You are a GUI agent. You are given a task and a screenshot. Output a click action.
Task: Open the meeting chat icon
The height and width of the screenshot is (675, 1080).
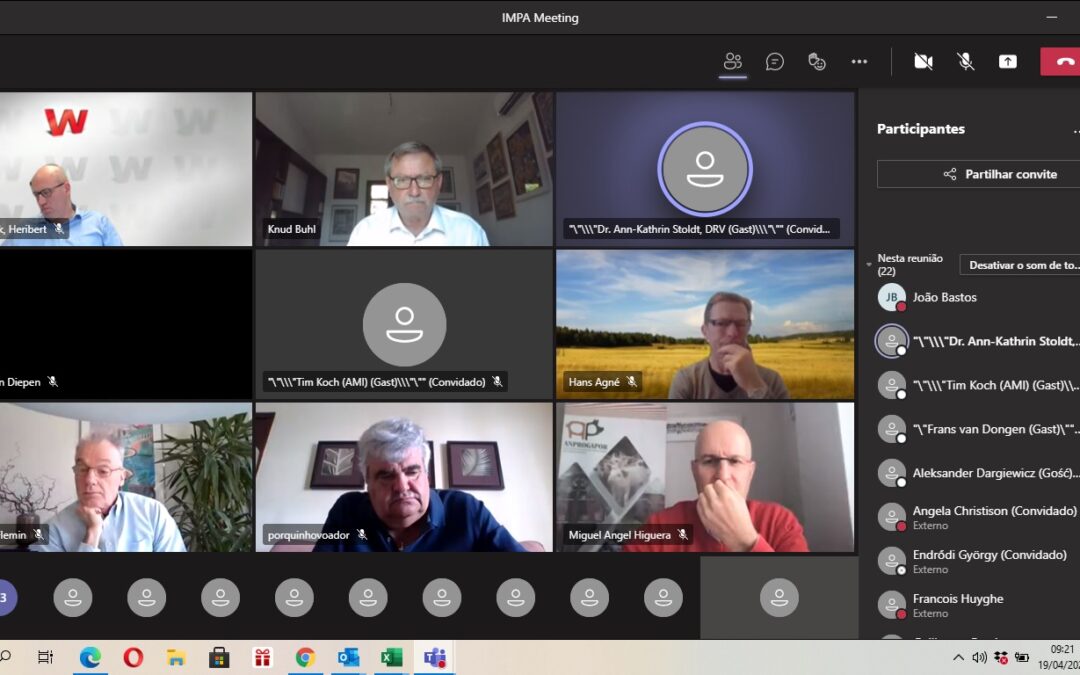(x=775, y=61)
